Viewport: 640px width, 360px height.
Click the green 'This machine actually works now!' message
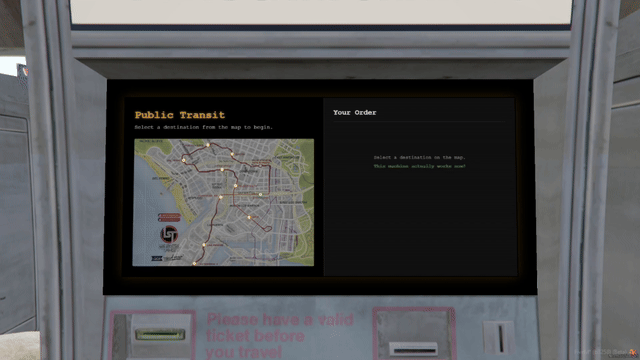click(x=419, y=166)
